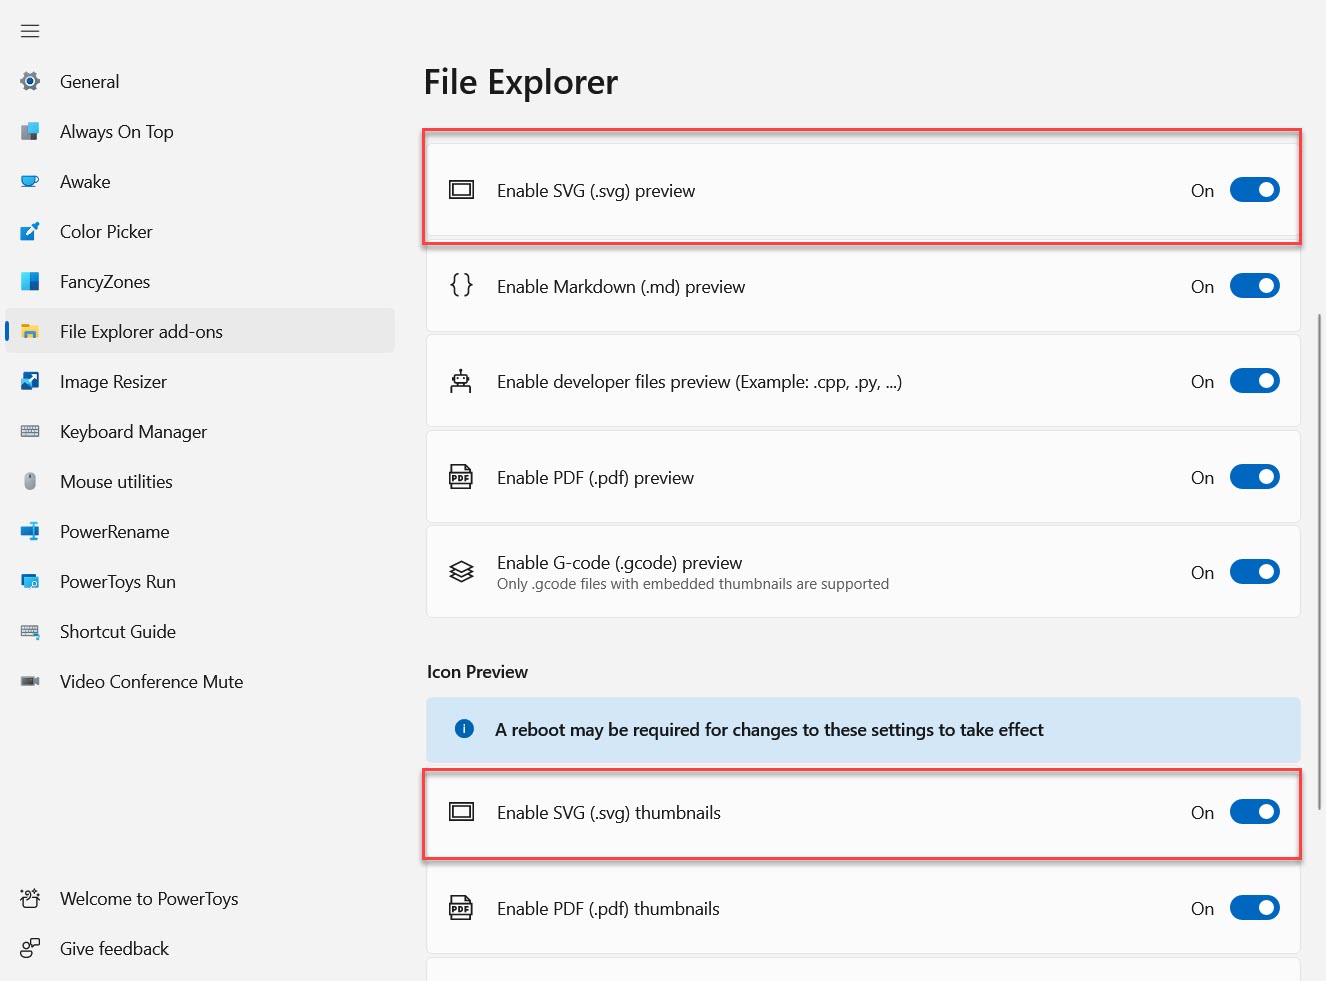The image size is (1326, 981).
Task: Open Image Resizer settings
Action: (200, 381)
